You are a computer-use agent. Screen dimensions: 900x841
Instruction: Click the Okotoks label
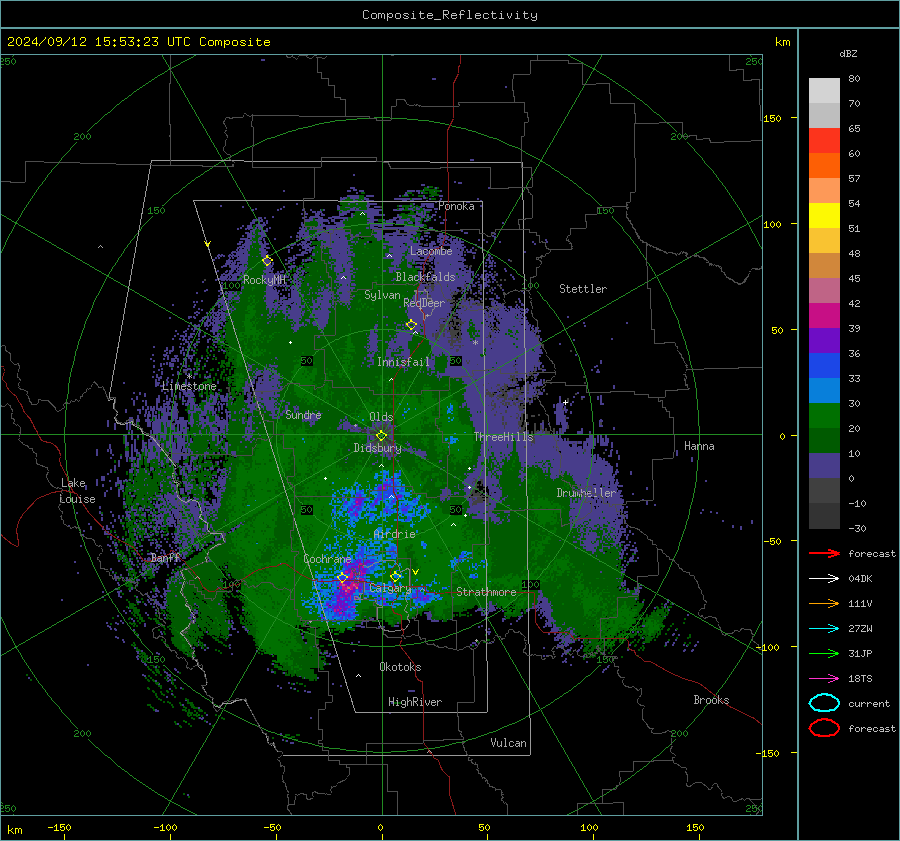click(400, 666)
